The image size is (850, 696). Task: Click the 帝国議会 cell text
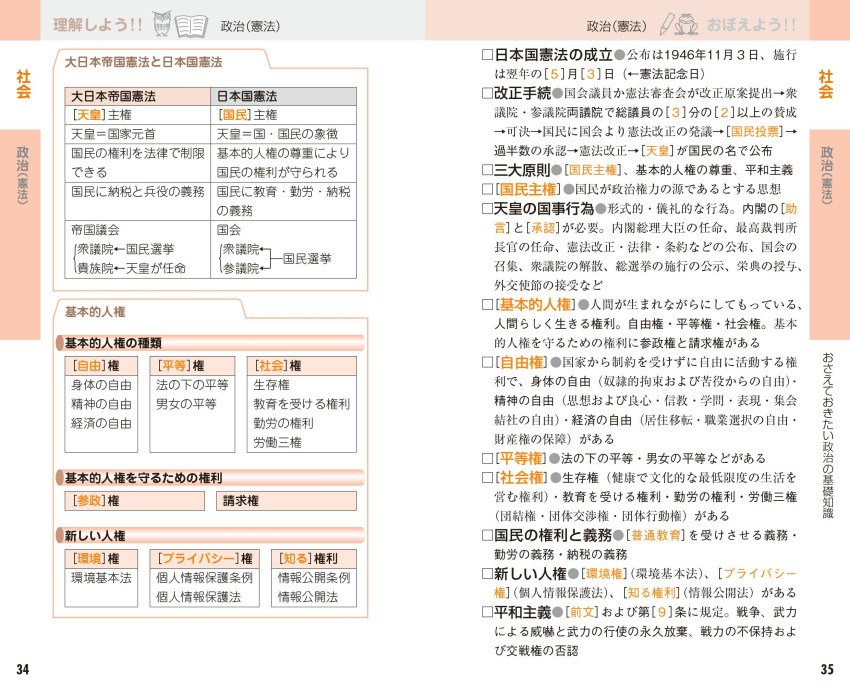pyautogui.click(x=95, y=230)
